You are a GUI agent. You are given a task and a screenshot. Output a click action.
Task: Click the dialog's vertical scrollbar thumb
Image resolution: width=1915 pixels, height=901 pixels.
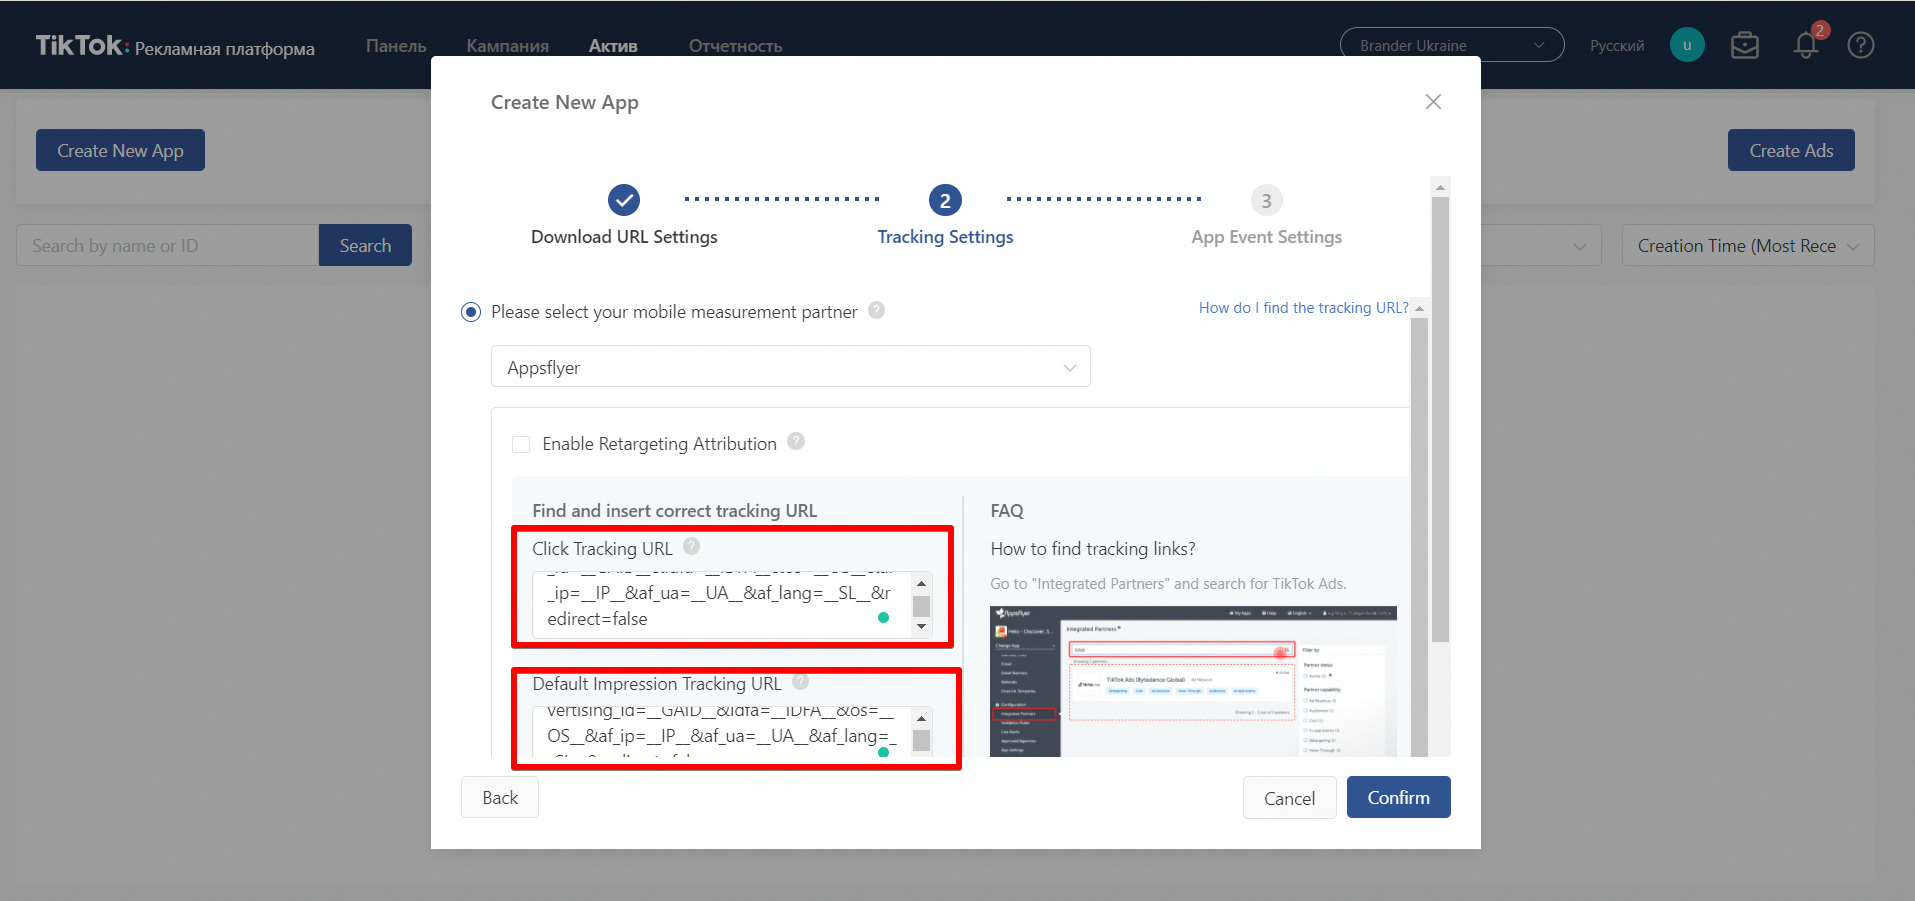click(1440, 420)
